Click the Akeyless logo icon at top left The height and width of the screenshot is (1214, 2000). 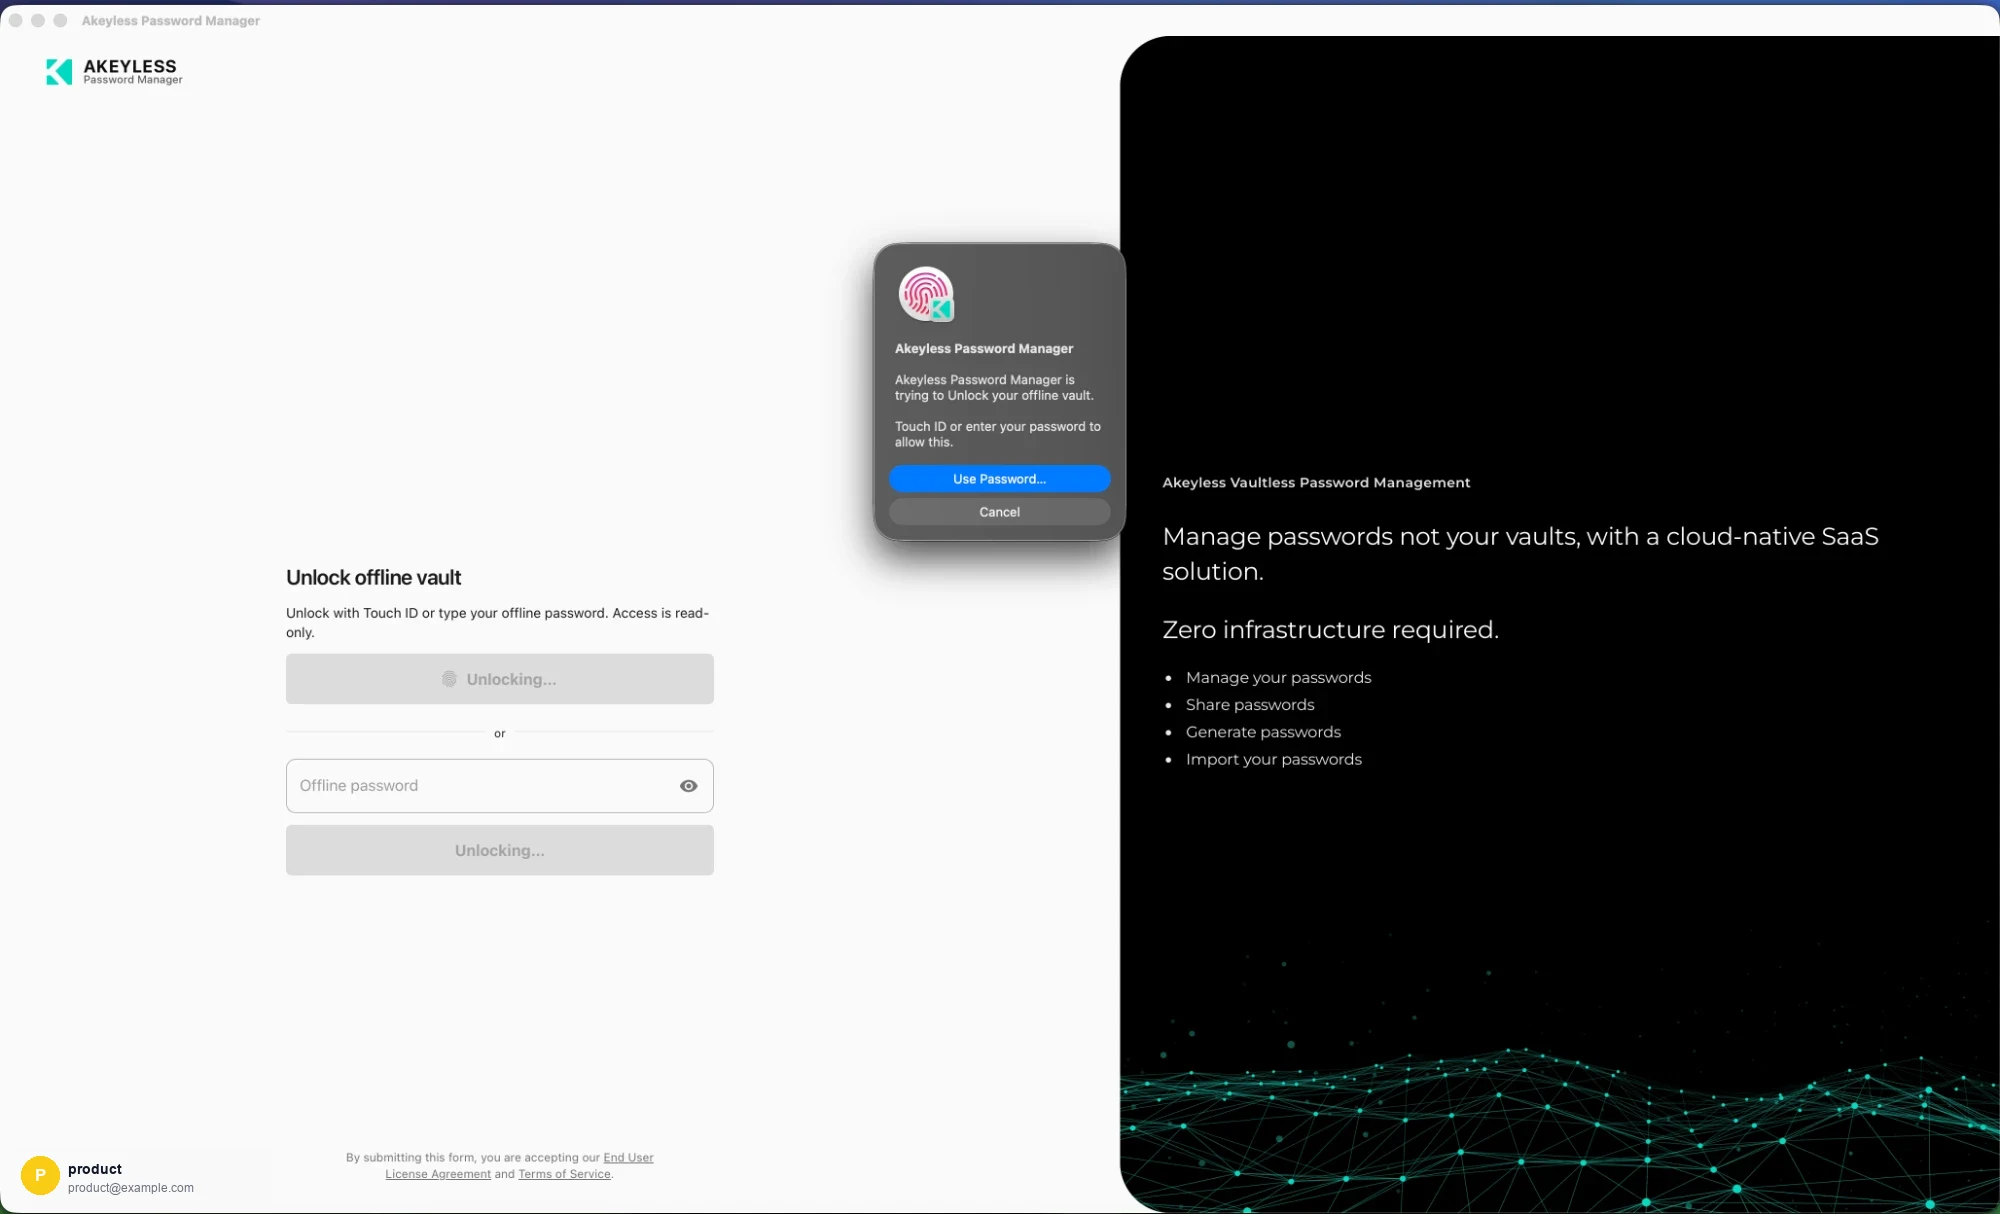pos(59,71)
